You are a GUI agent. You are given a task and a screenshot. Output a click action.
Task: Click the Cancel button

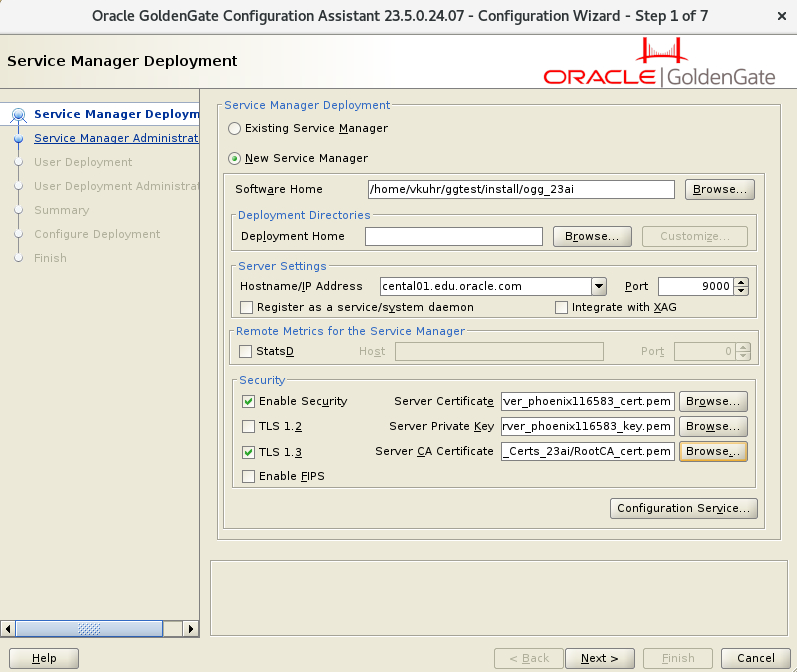(756, 658)
